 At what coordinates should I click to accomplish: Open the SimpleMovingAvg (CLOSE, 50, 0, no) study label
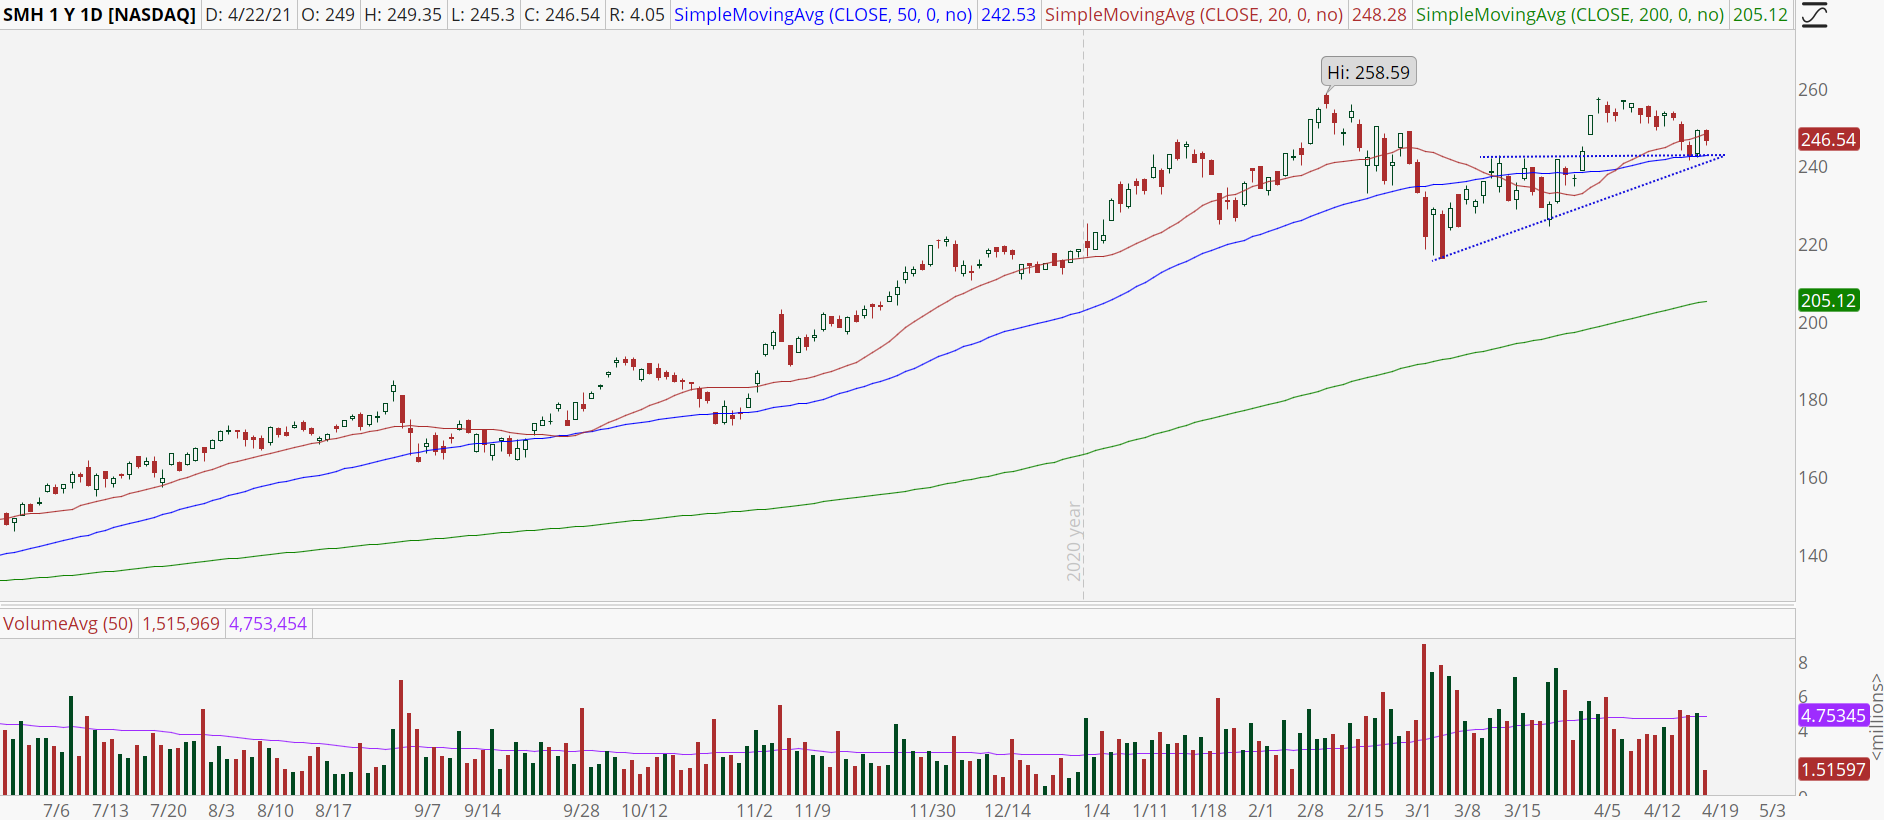coord(823,15)
